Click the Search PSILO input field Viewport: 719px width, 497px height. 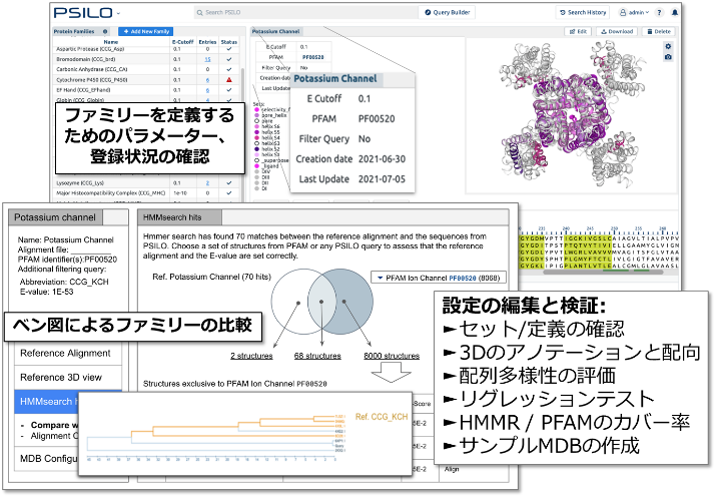(306, 12)
